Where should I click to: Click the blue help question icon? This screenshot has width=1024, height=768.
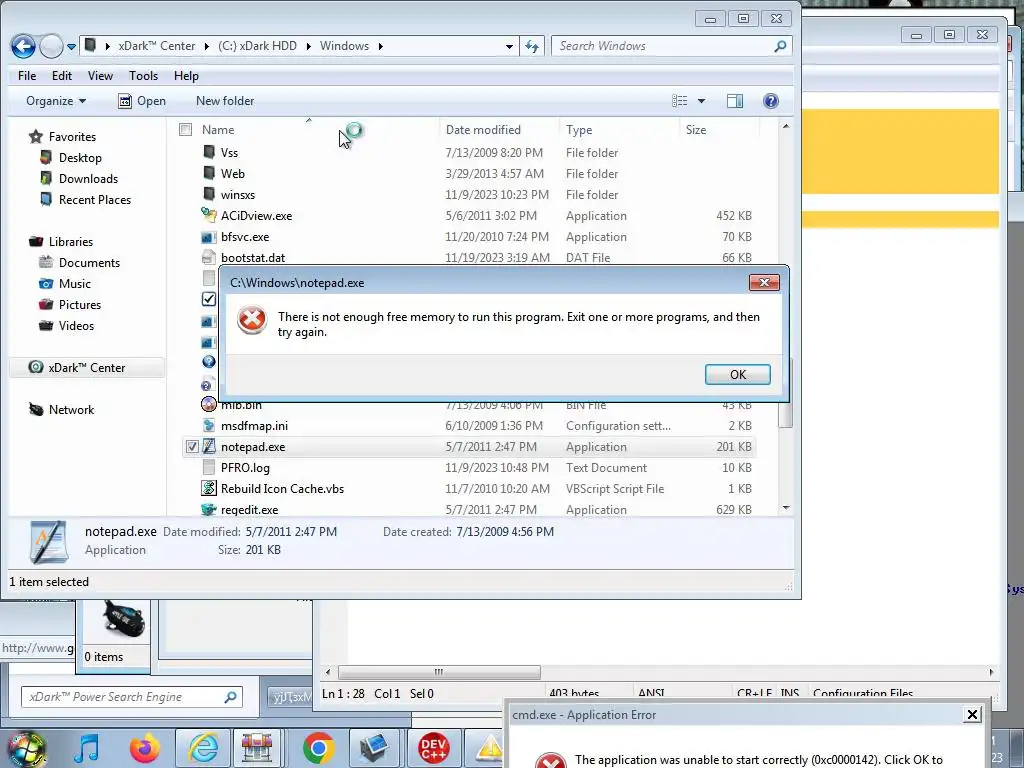pyautogui.click(x=771, y=101)
